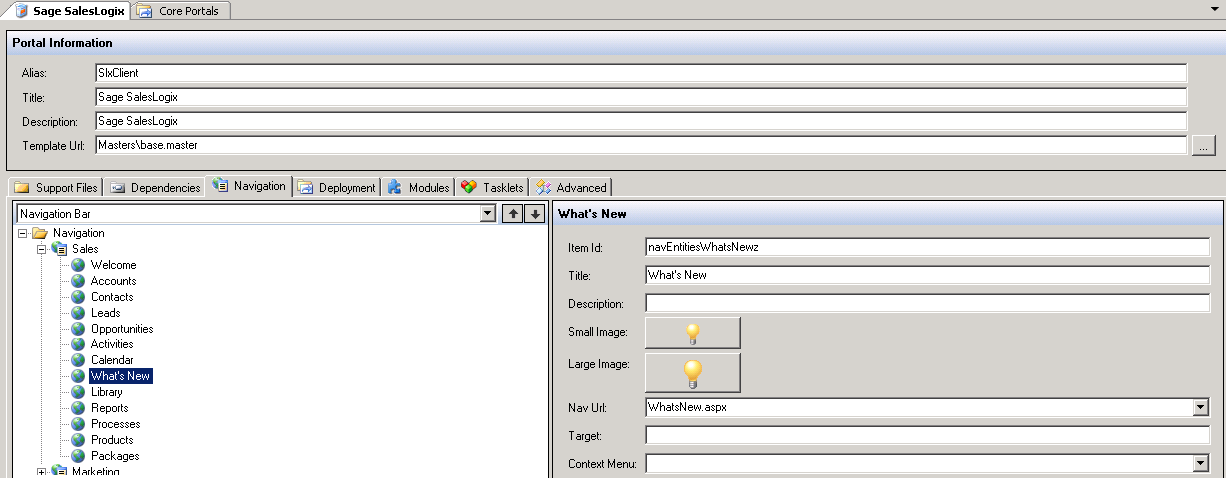Select the Reports tree item
1226x478 pixels.
click(109, 408)
